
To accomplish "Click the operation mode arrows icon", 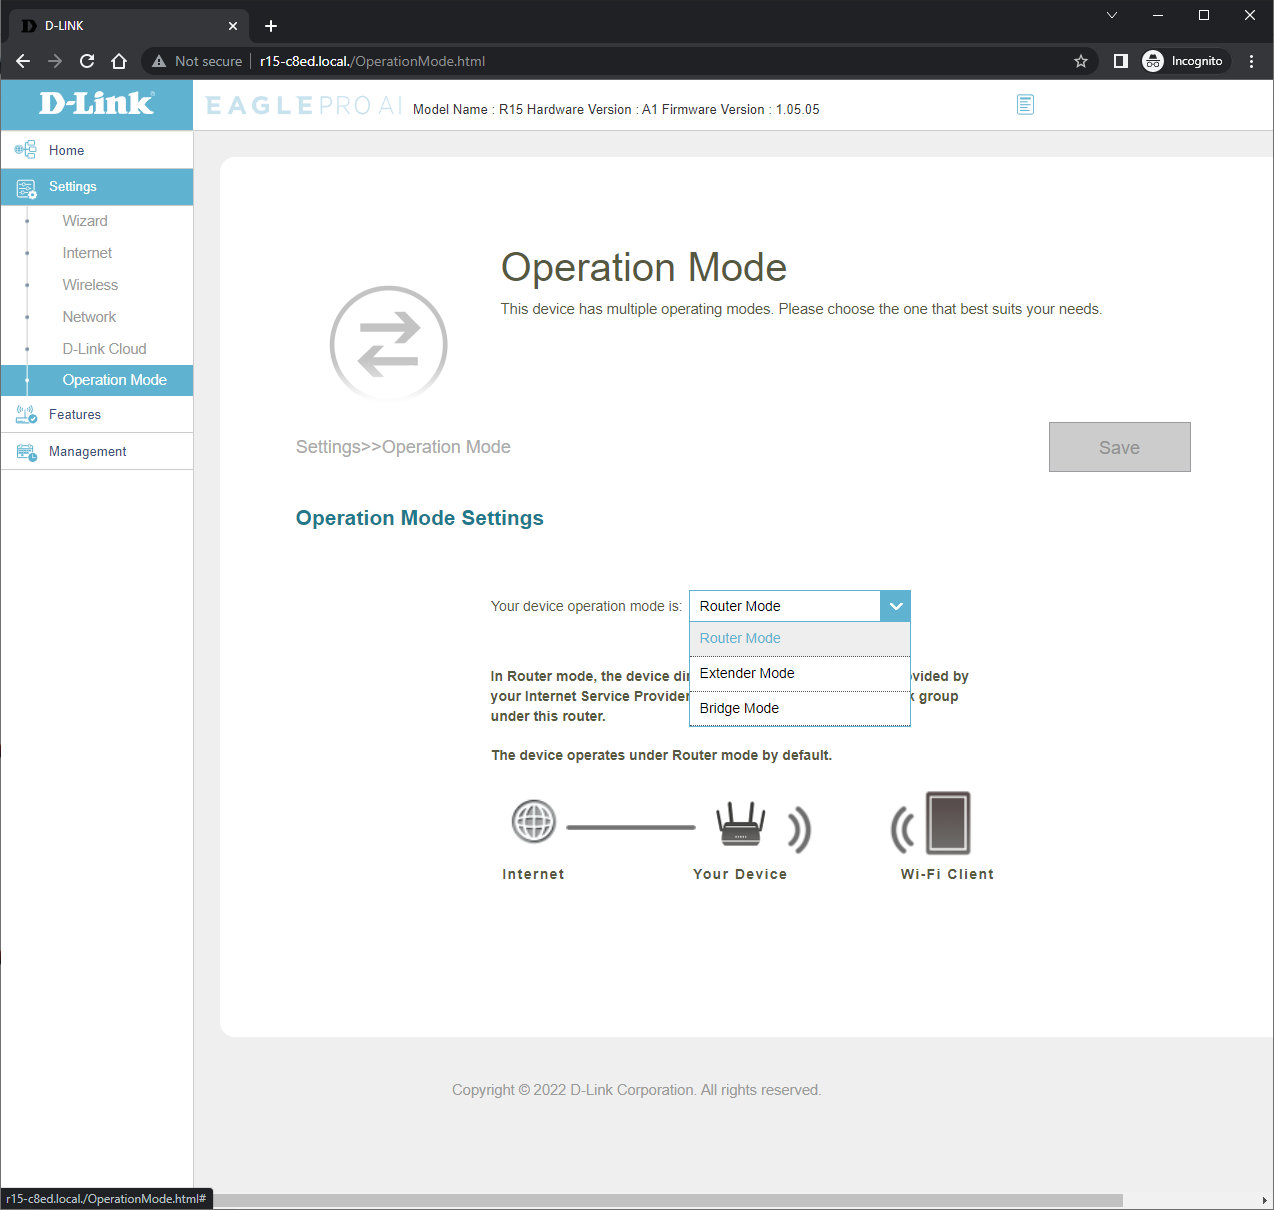I will pos(389,344).
